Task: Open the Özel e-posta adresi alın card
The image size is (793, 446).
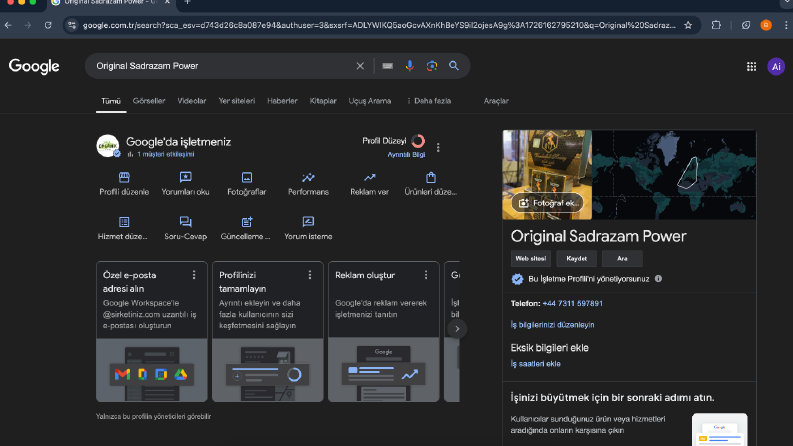Action: [152, 332]
